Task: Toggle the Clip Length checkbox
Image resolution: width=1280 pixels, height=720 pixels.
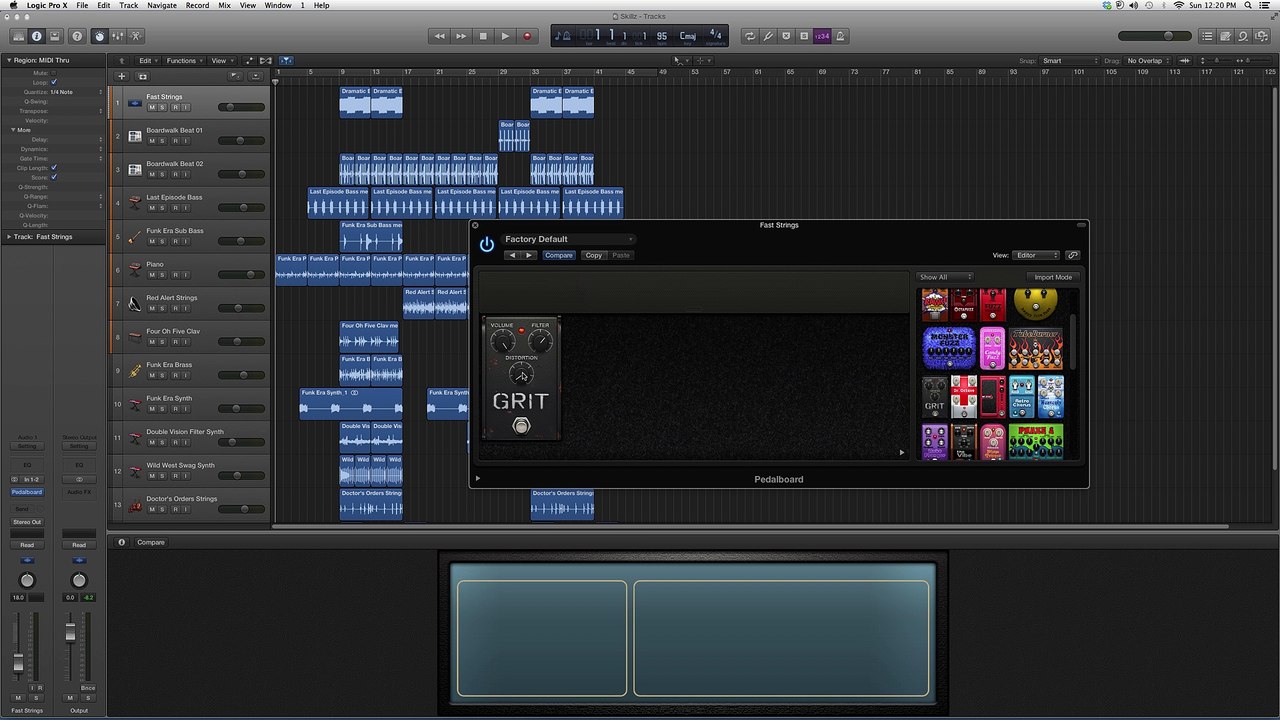Action: pyautogui.click(x=54, y=168)
